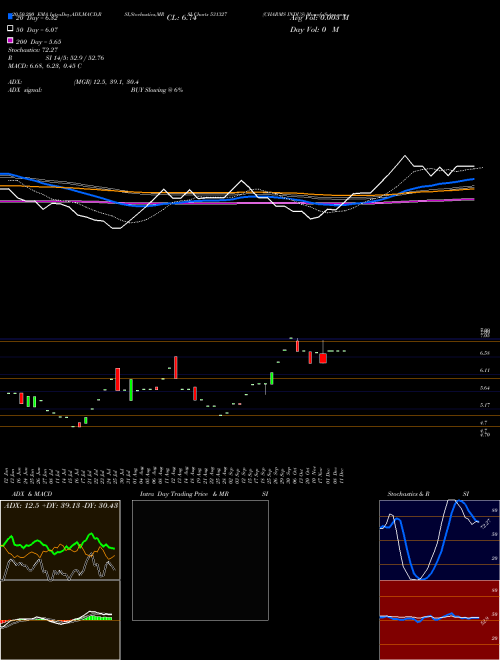This screenshot has width=500, height=660.
Task: Click the 6.11 price axis label
Action: point(484,370)
